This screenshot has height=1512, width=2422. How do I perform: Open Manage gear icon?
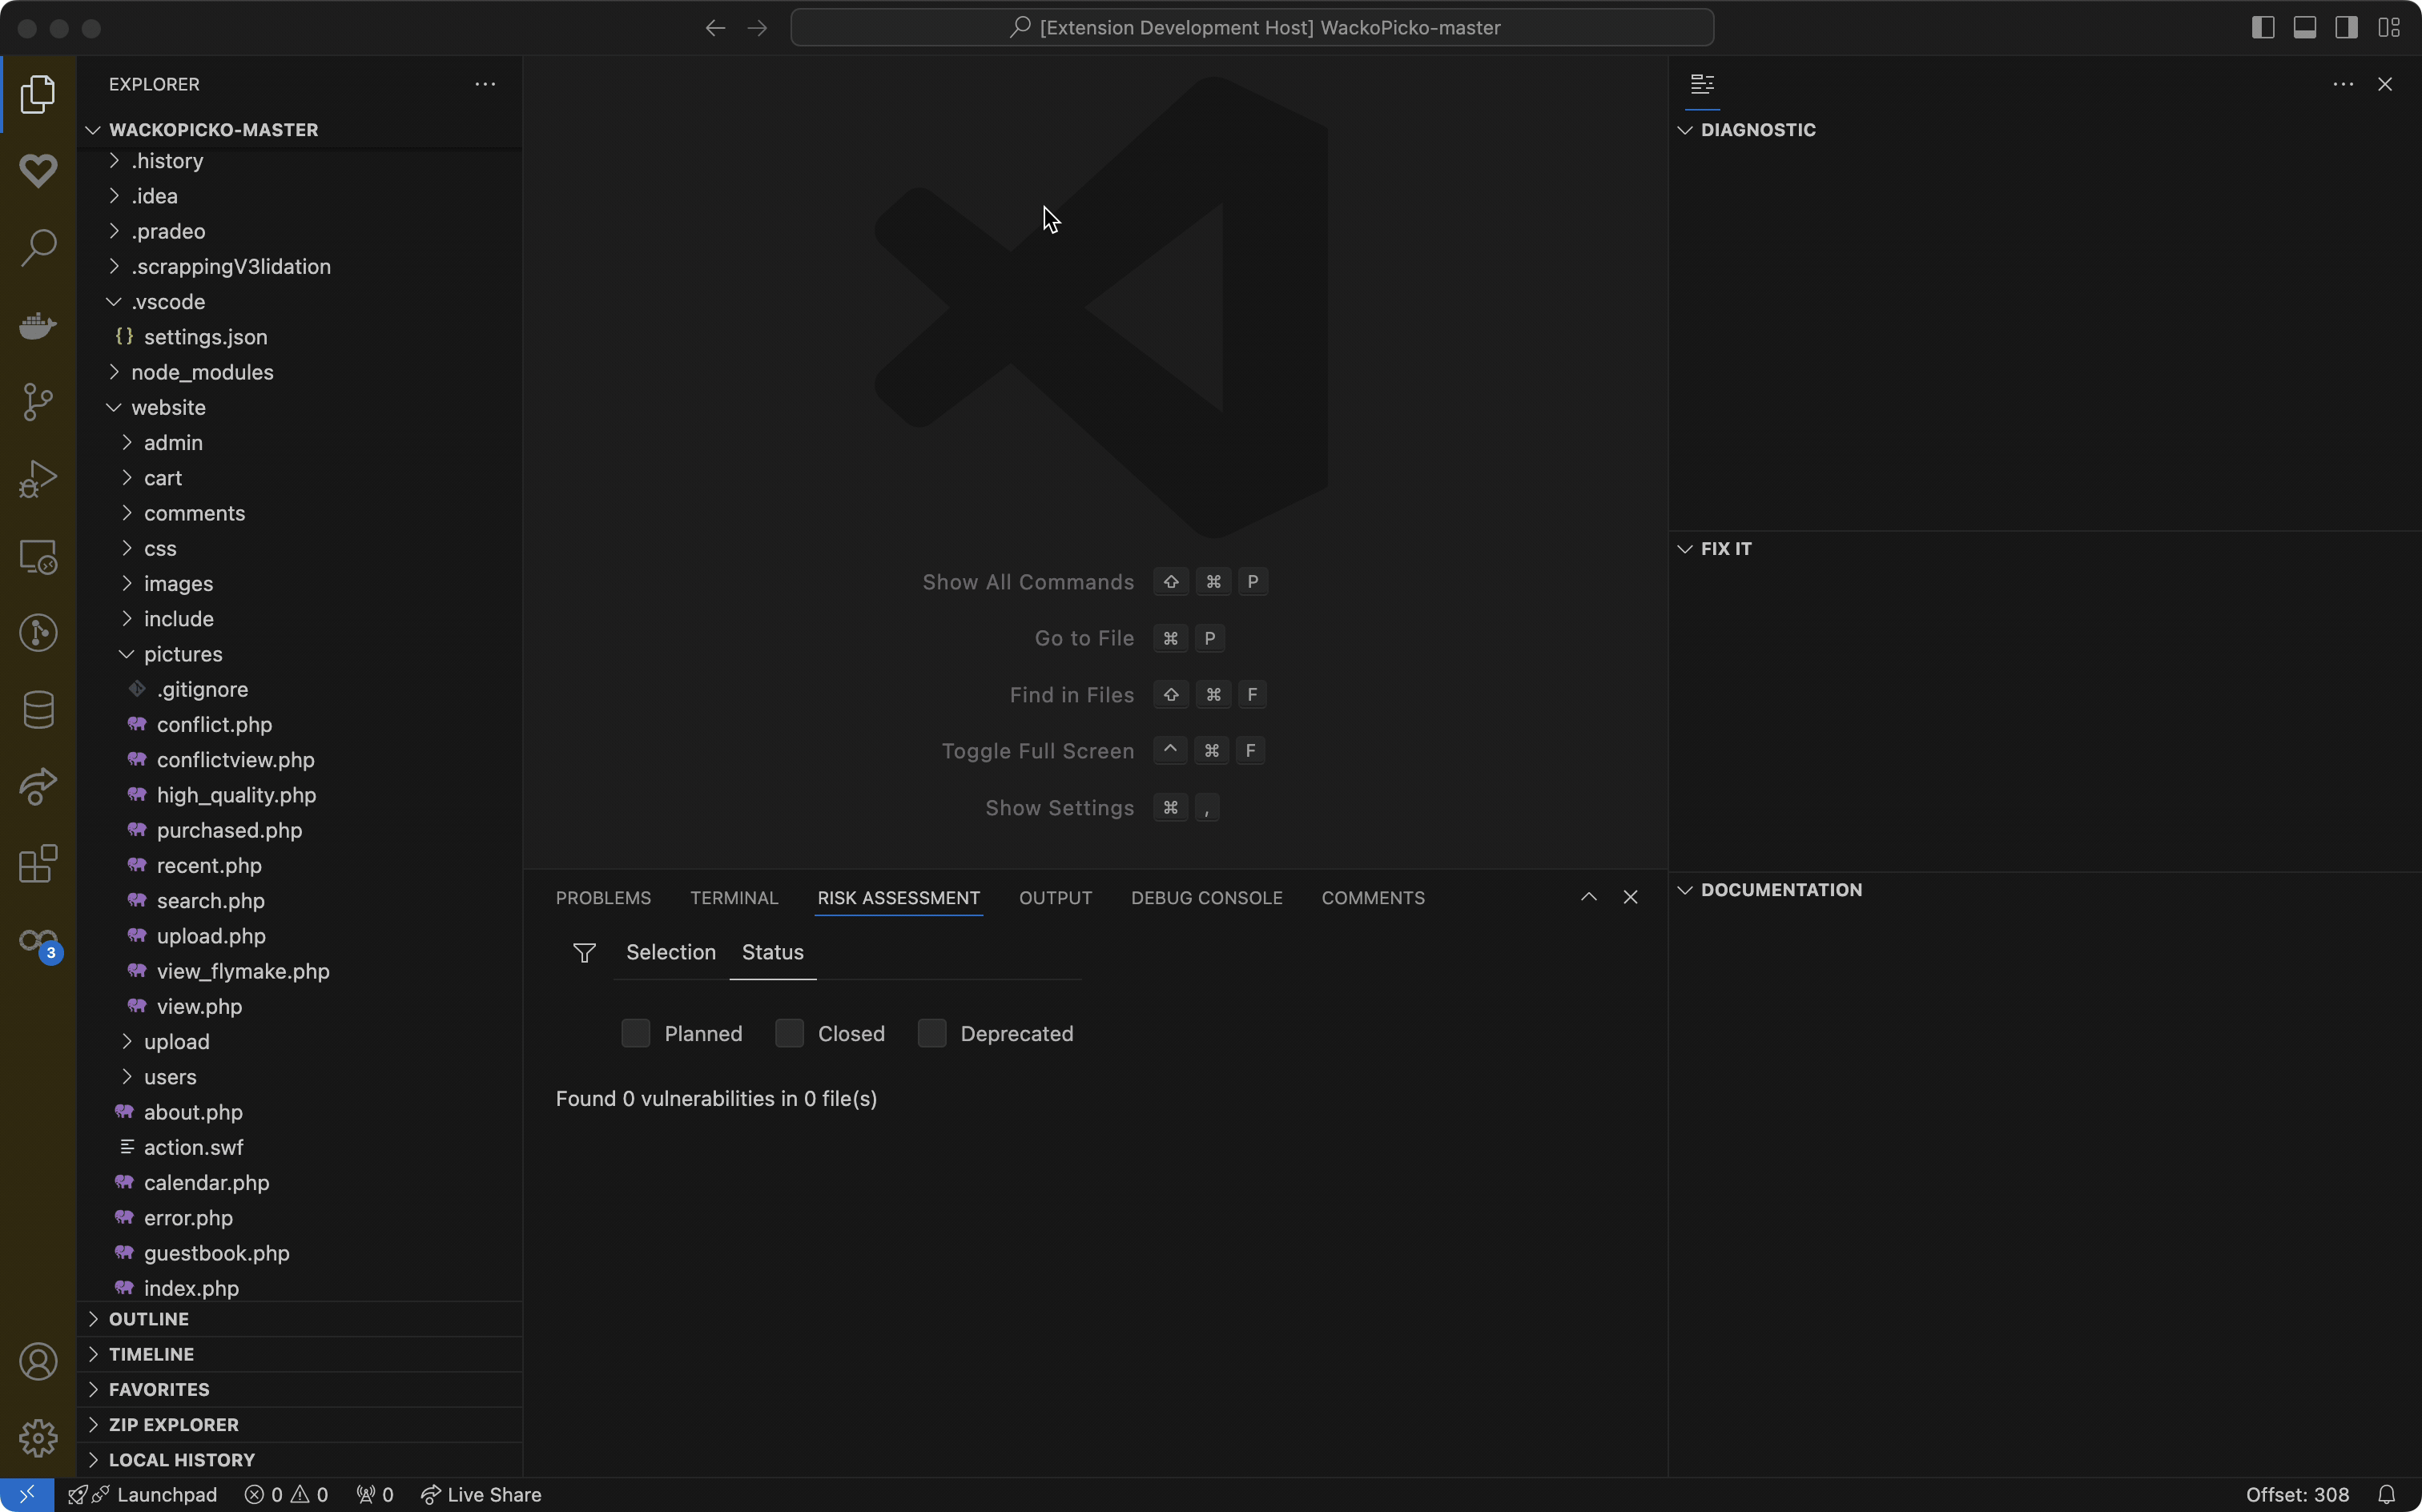tap(38, 1438)
